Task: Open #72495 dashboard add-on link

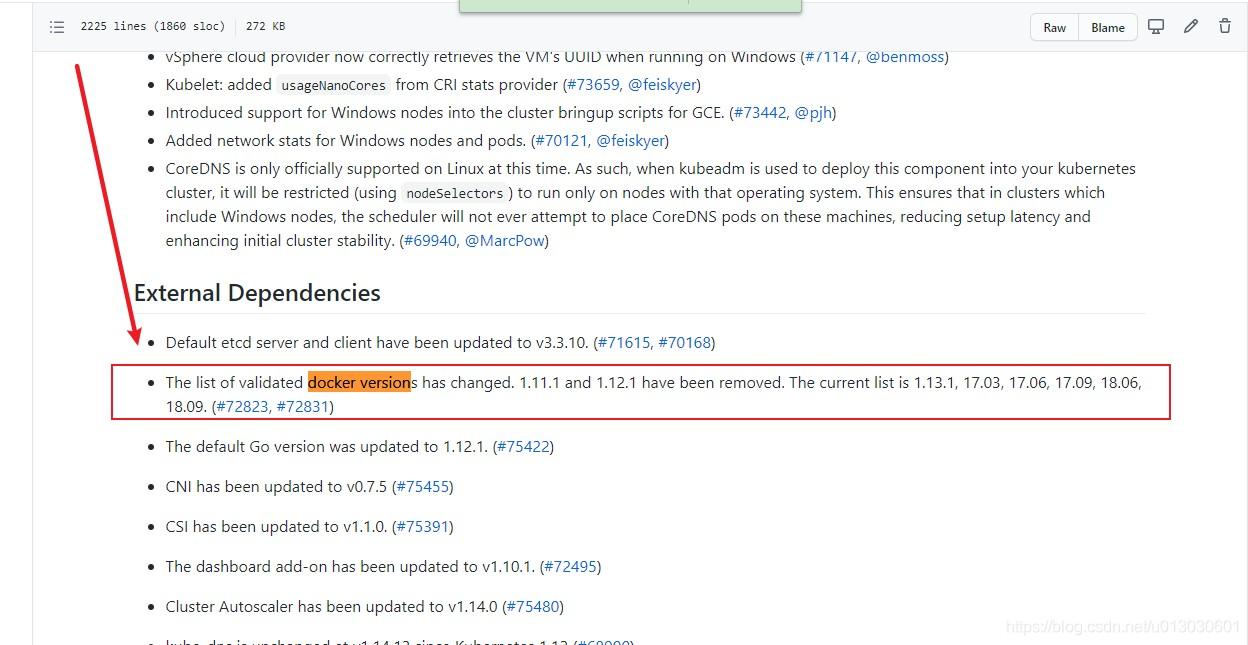Action: coord(570,567)
